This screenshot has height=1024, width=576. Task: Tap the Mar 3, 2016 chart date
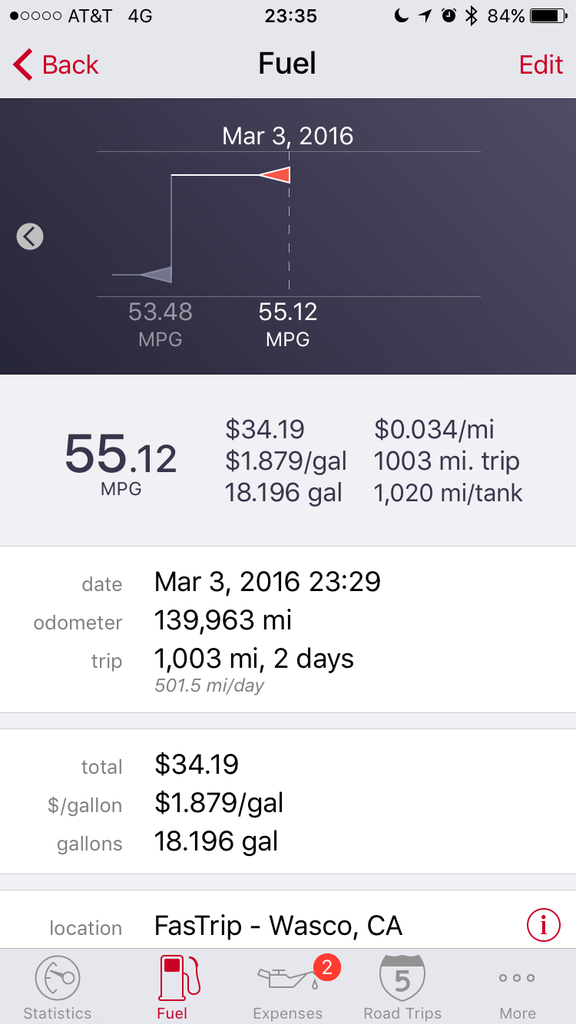287,136
